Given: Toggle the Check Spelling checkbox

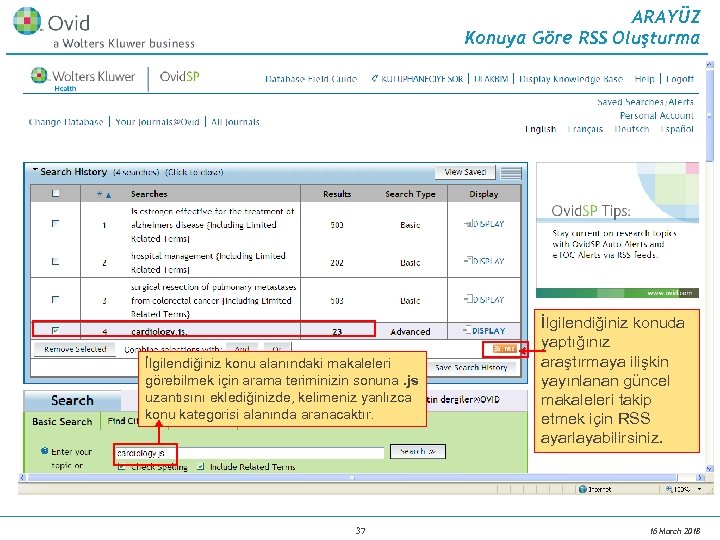Looking at the screenshot, I should [122, 467].
